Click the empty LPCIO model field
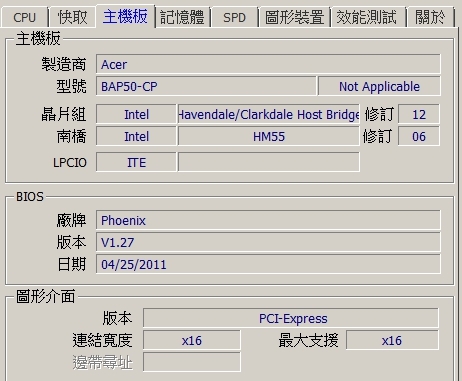 [x=269, y=162]
